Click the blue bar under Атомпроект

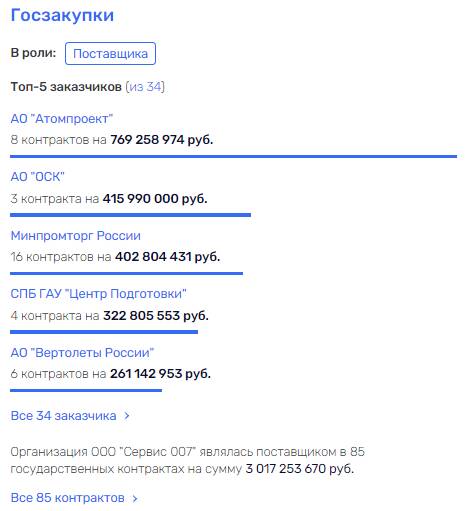point(233,156)
